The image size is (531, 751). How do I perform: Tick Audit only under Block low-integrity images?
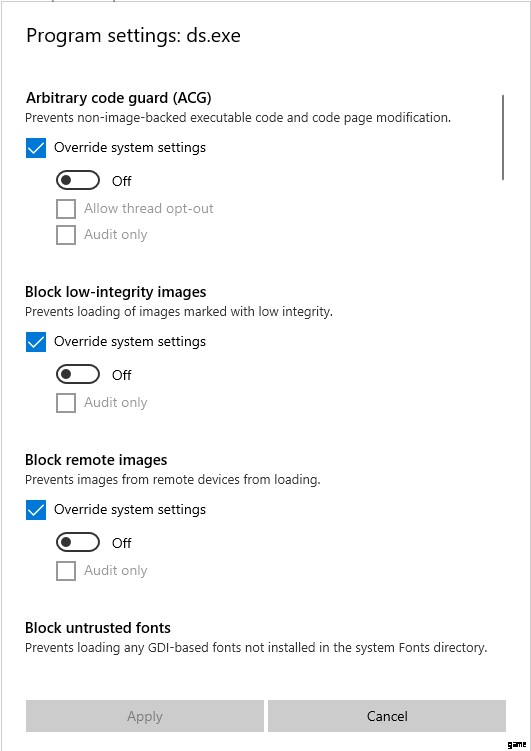66,403
